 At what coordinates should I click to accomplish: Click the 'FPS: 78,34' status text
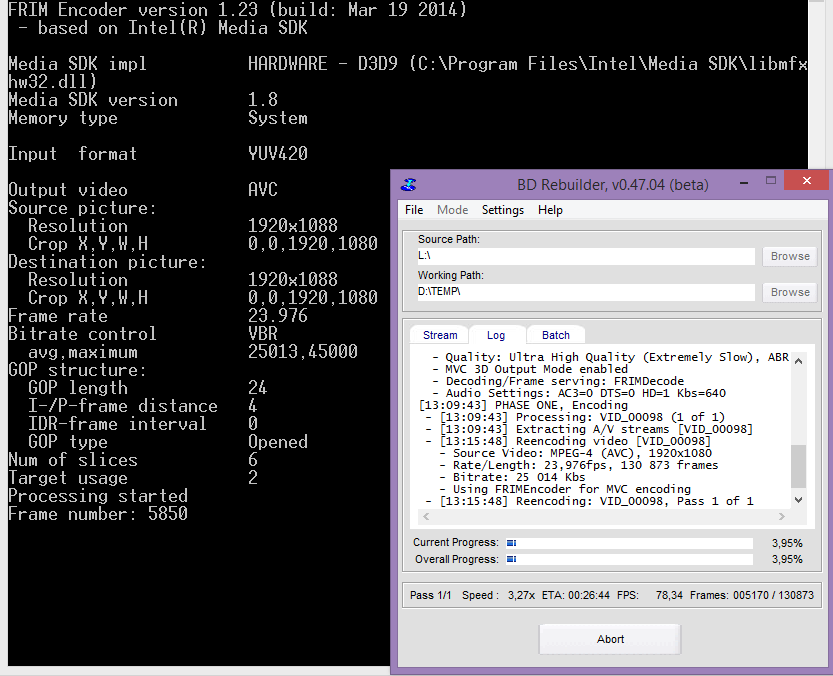point(650,595)
